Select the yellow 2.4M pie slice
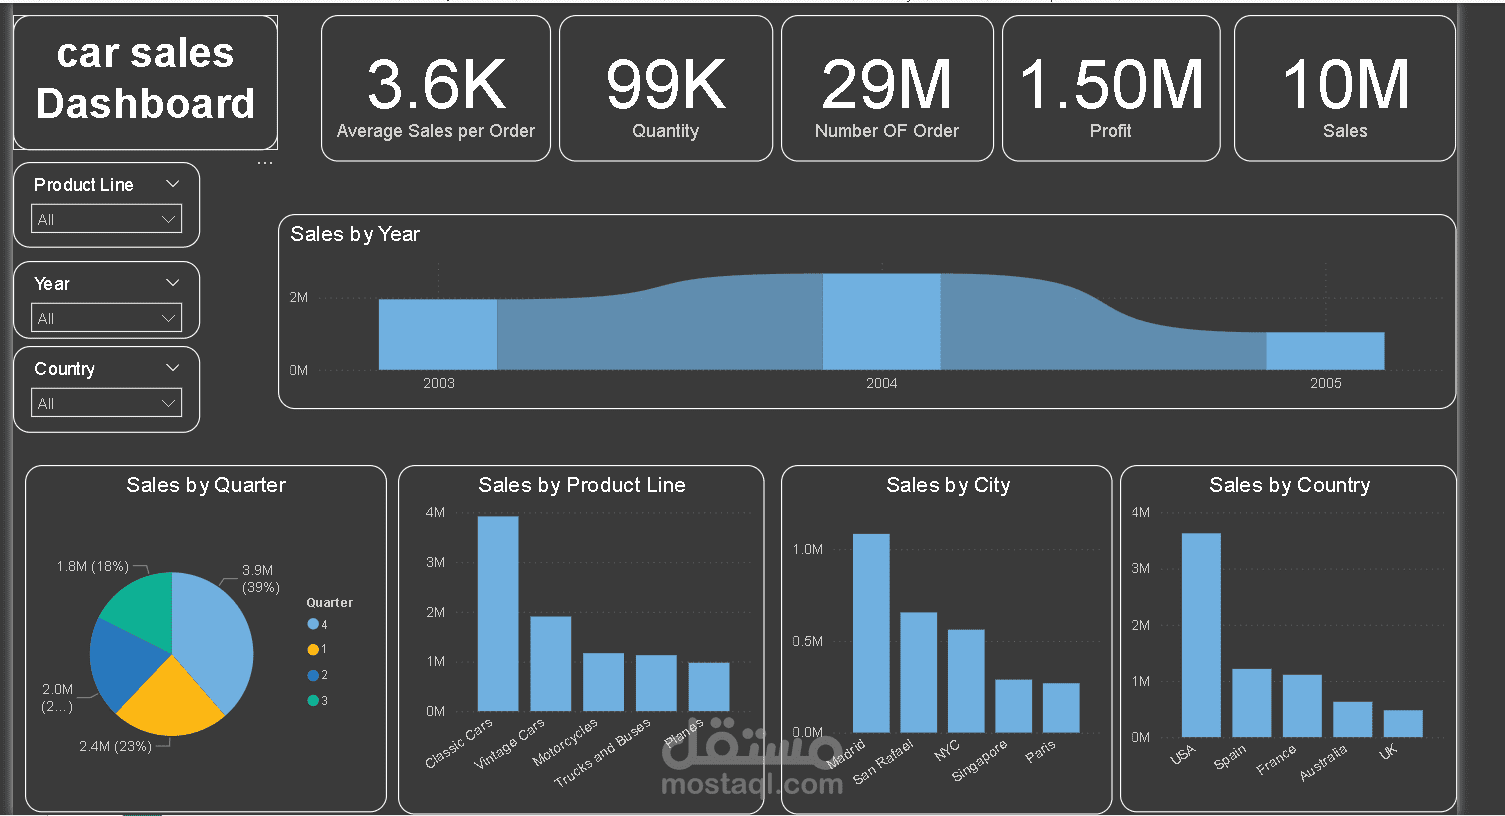This screenshot has height=816, width=1505. [170, 701]
